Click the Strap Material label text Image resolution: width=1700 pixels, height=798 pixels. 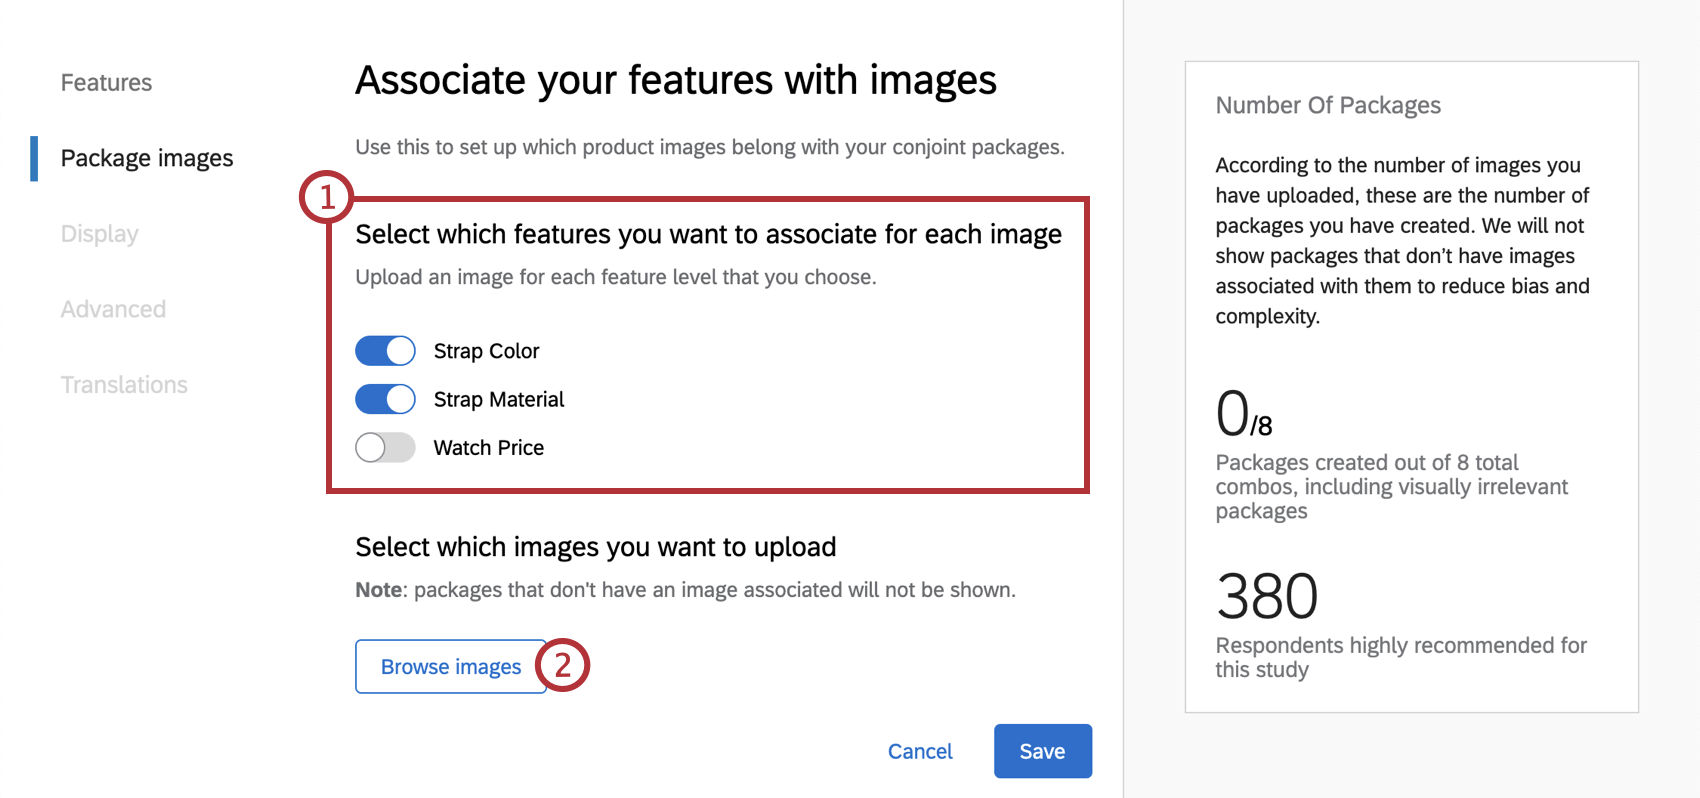coord(498,399)
